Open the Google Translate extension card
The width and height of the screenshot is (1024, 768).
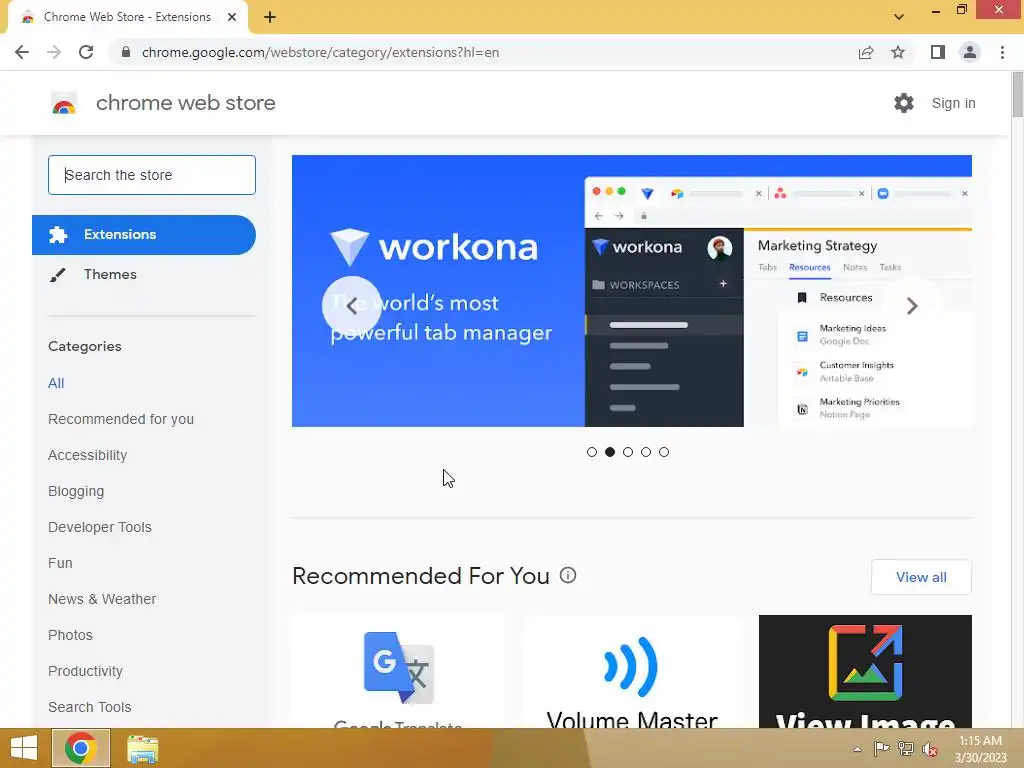398,671
